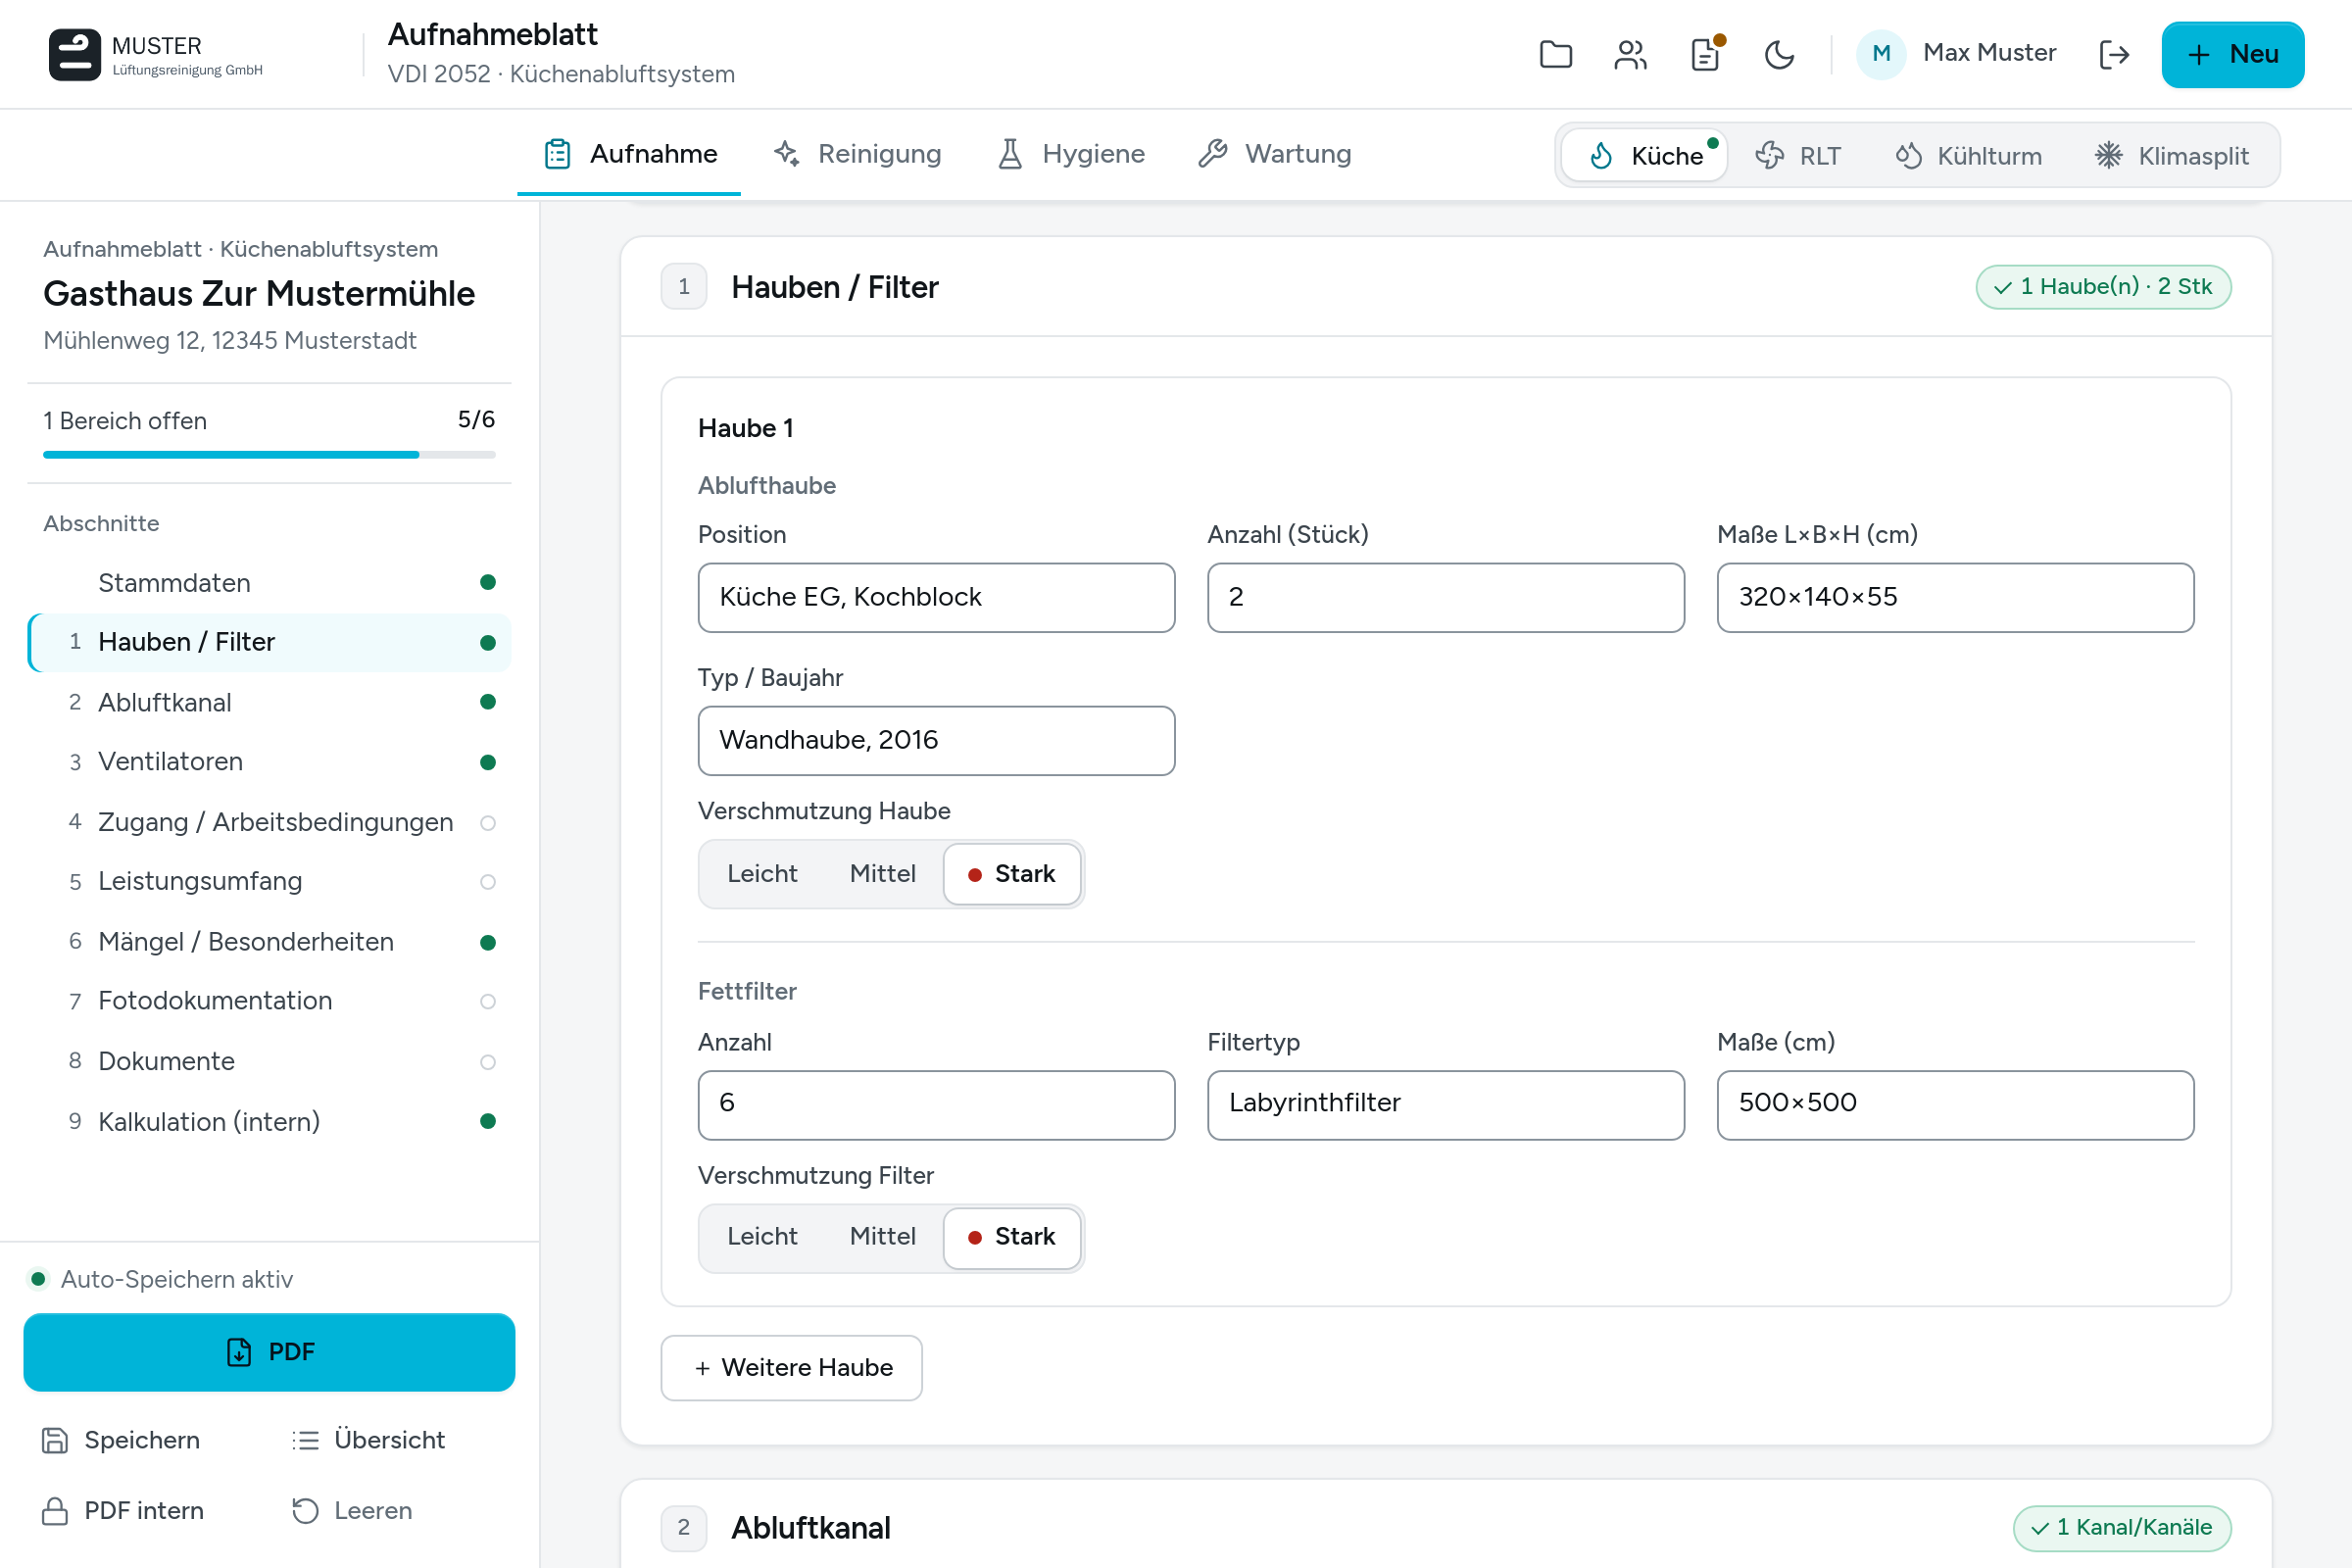Click the logout arrow icon
The image size is (2352, 1568).
tap(2113, 54)
